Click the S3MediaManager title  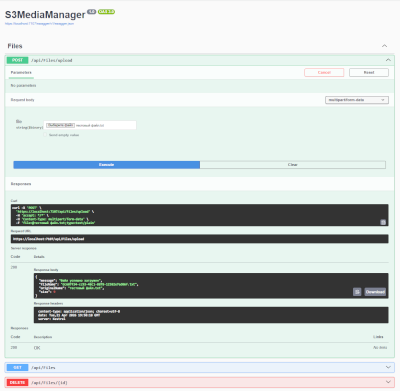click(45, 15)
